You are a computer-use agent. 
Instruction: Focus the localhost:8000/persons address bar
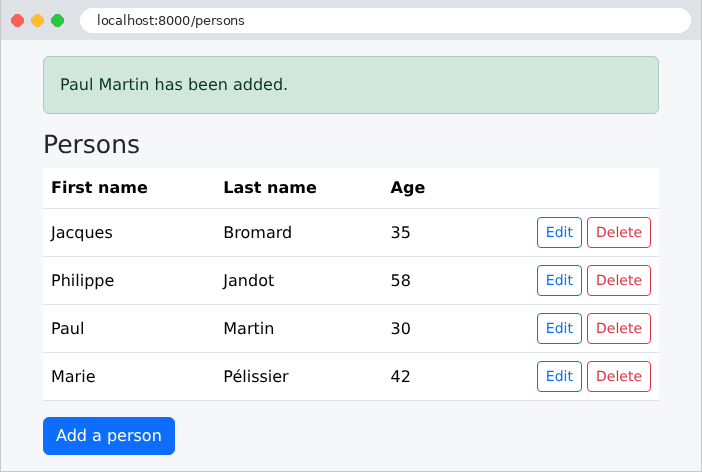385,21
